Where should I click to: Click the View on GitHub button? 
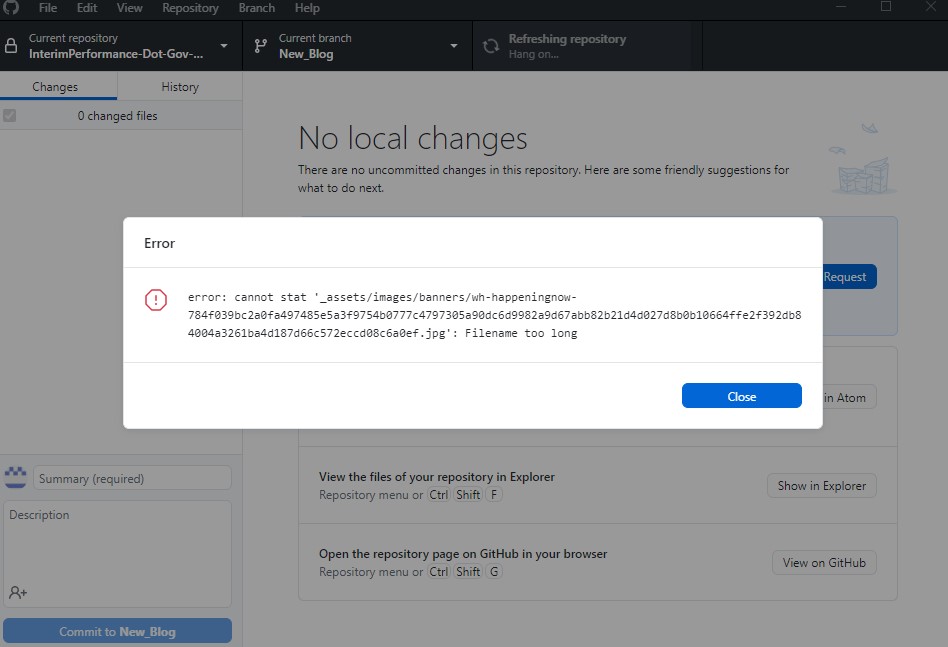click(x=824, y=562)
